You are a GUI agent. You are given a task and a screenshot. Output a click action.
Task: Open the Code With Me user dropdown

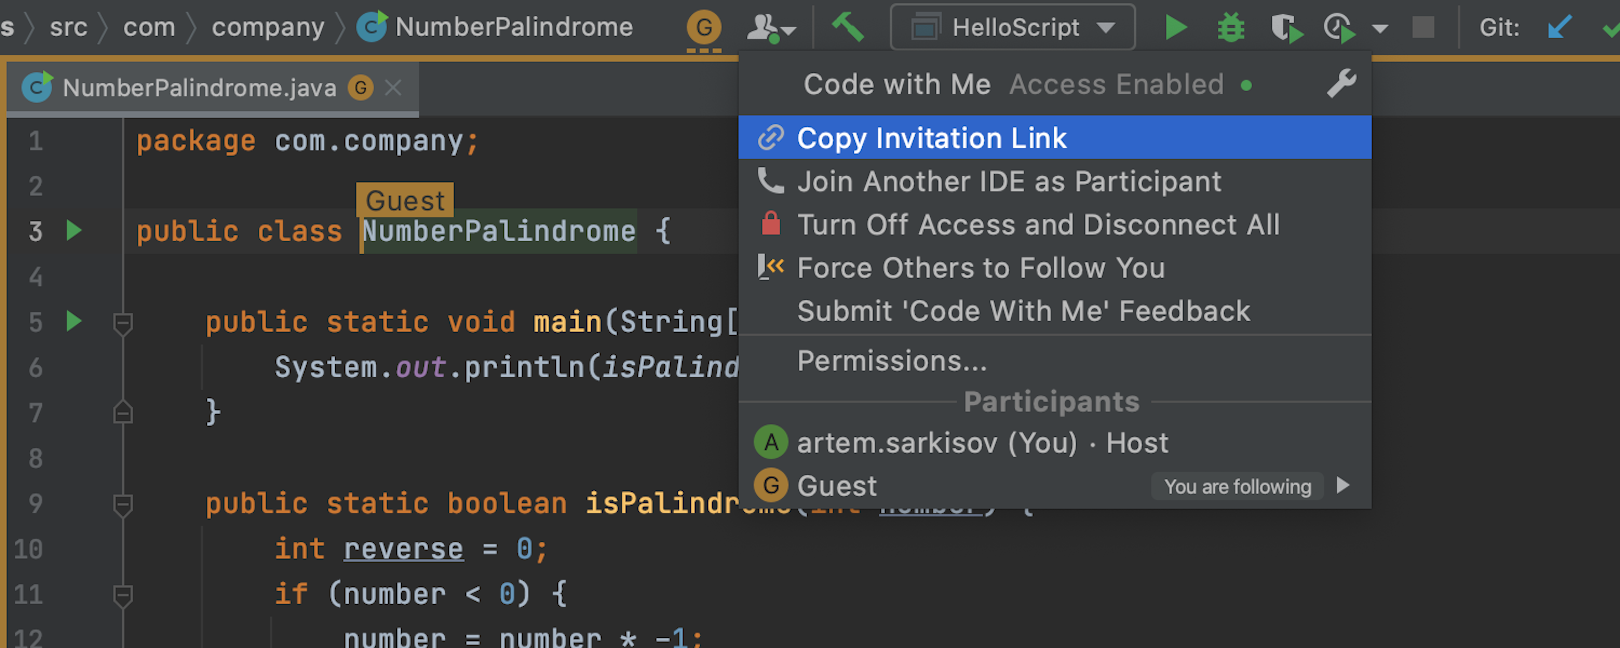point(771,28)
